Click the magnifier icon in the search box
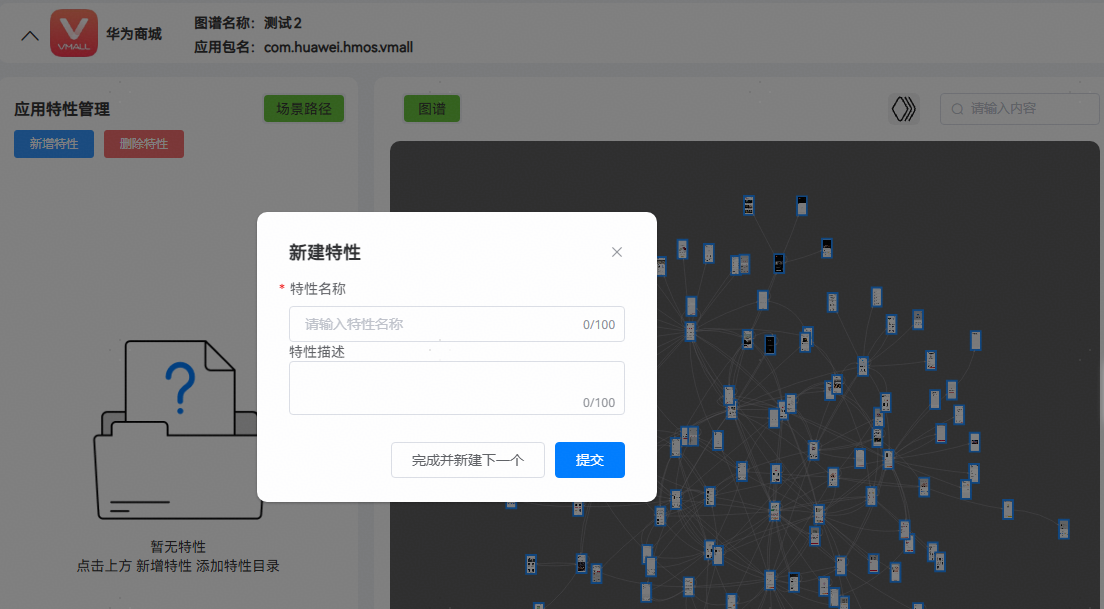Screen dimensions: 1104x609 pyautogui.click(x=957, y=109)
